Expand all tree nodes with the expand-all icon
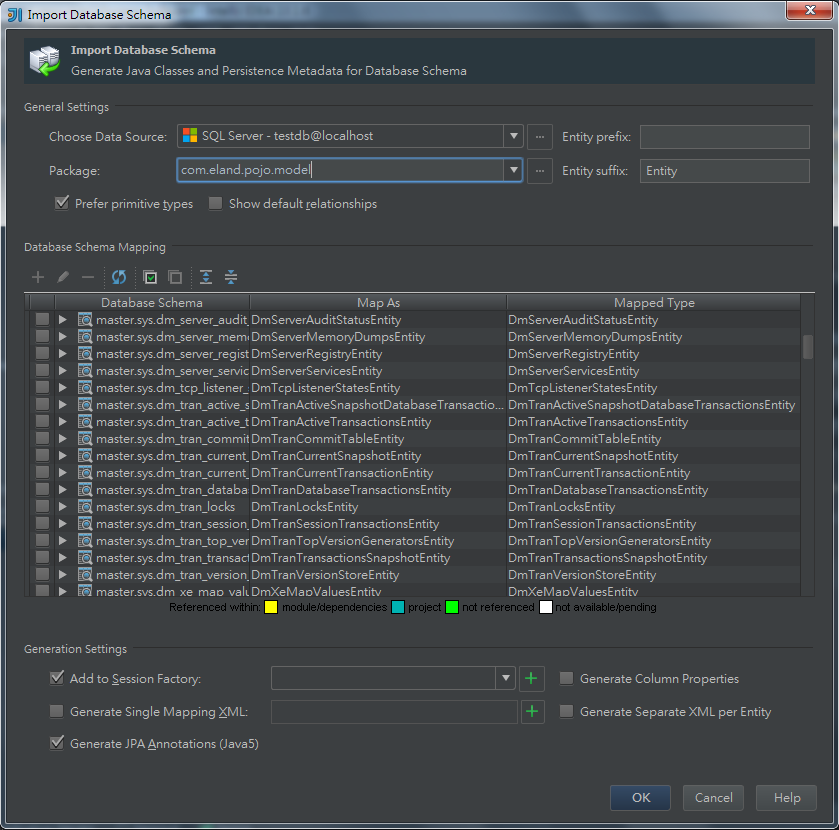Viewport: 839px width, 830px height. pyautogui.click(x=205, y=277)
